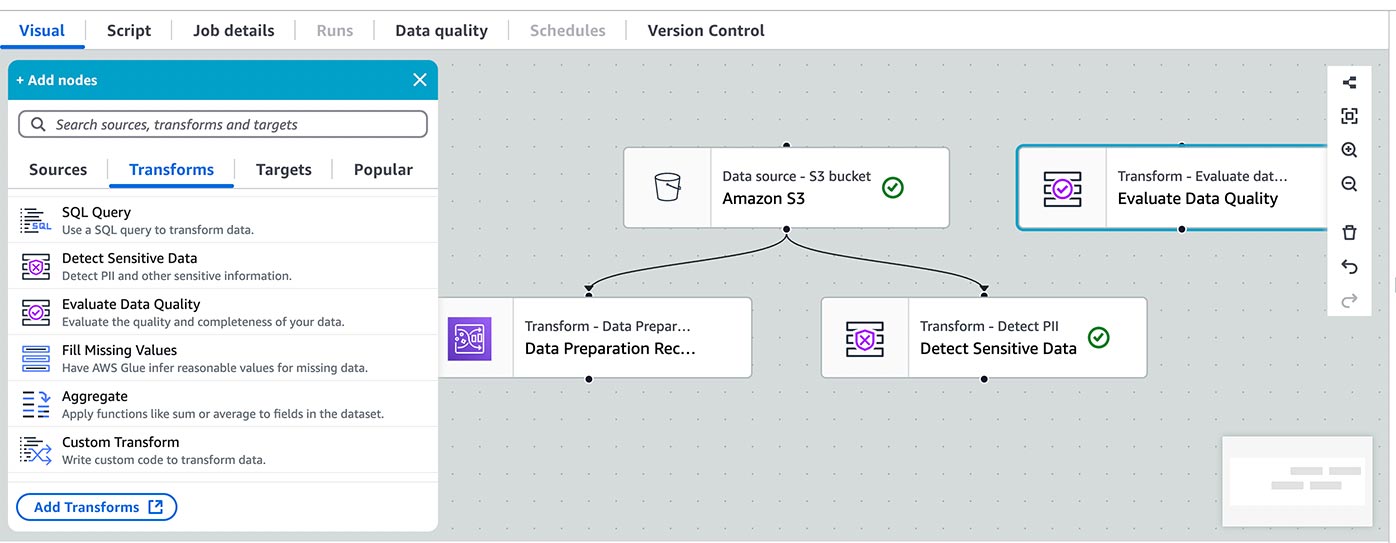The height and width of the screenshot is (543, 1396).
Task: Open the Job details tab
Action: click(234, 30)
